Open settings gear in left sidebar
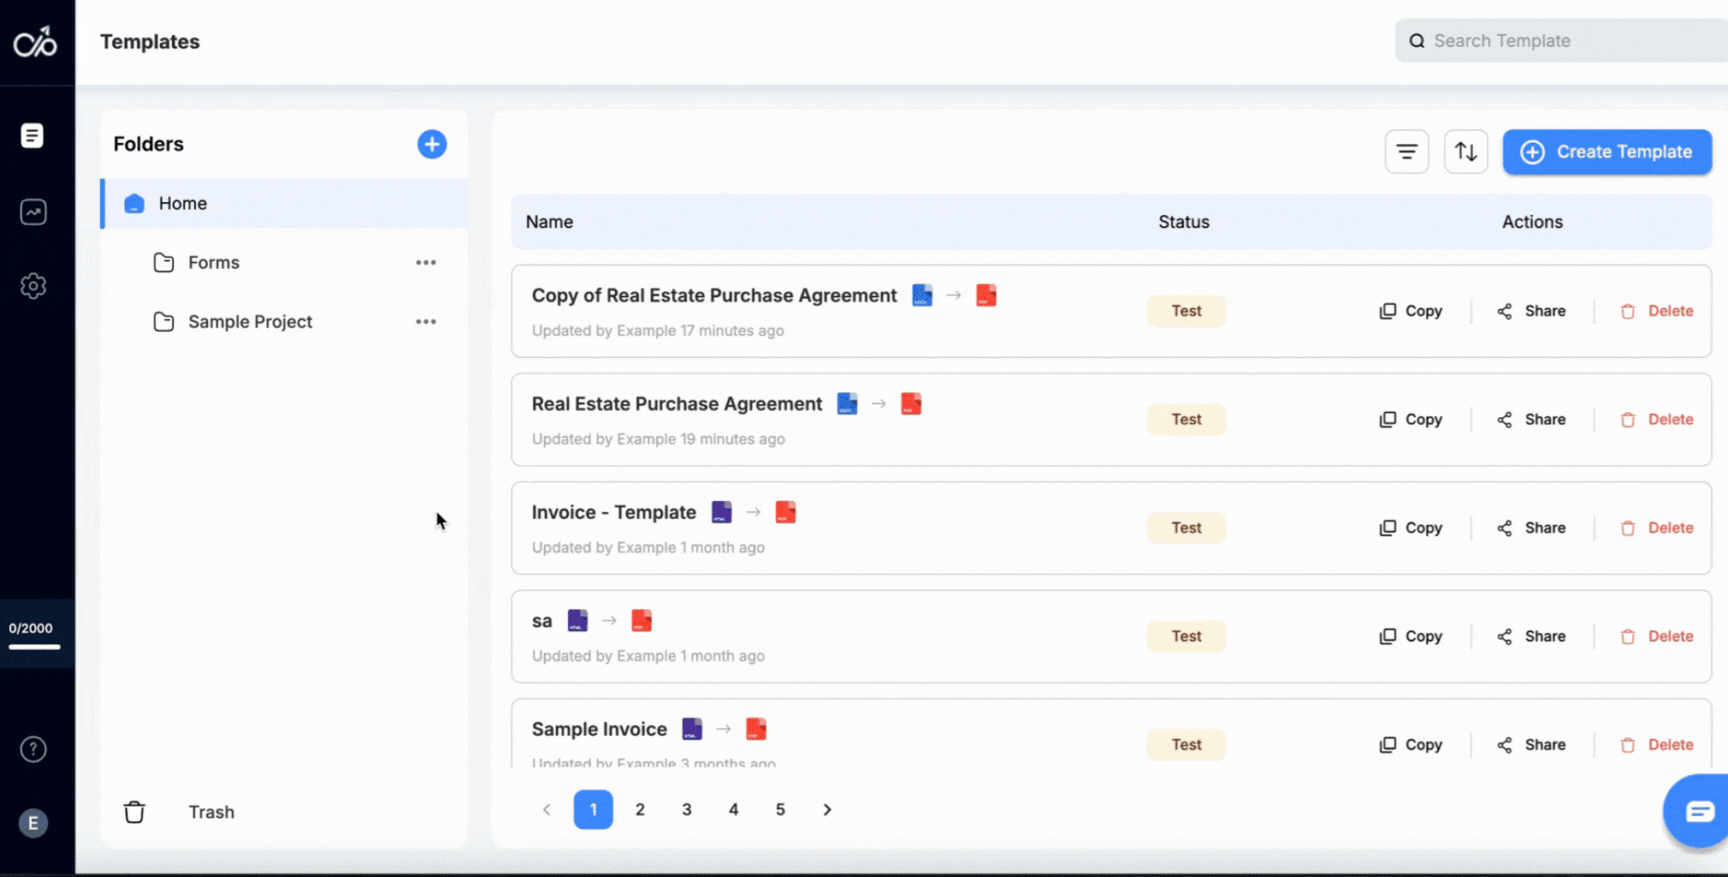The height and width of the screenshot is (877, 1728). [x=33, y=286]
